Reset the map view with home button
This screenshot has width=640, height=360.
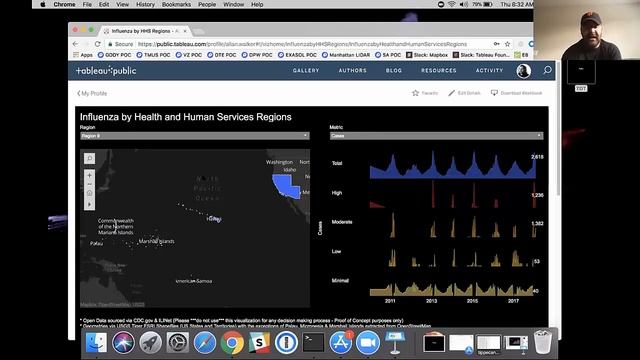click(x=89, y=193)
